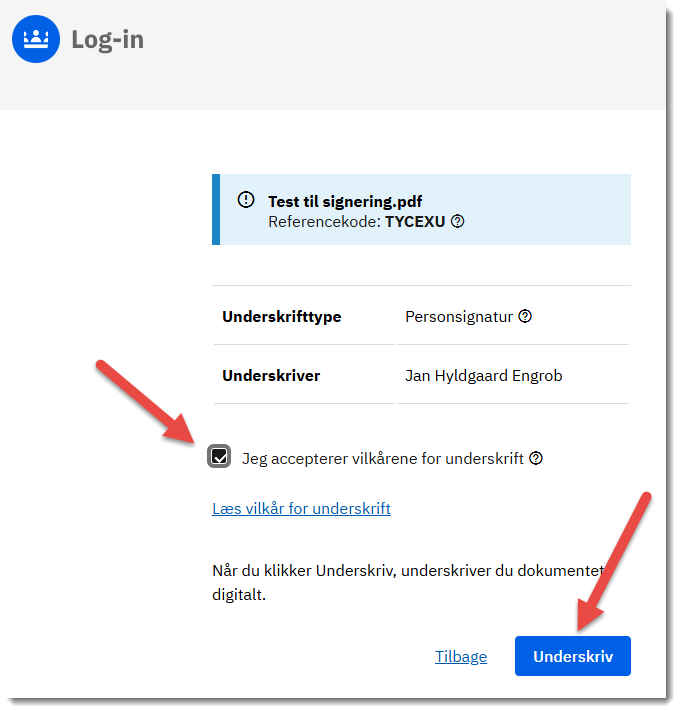Select the signer name Jan Hyldgaard Engrob
The height and width of the screenshot is (713, 681).
pyautogui.click(x=483, y=376)
